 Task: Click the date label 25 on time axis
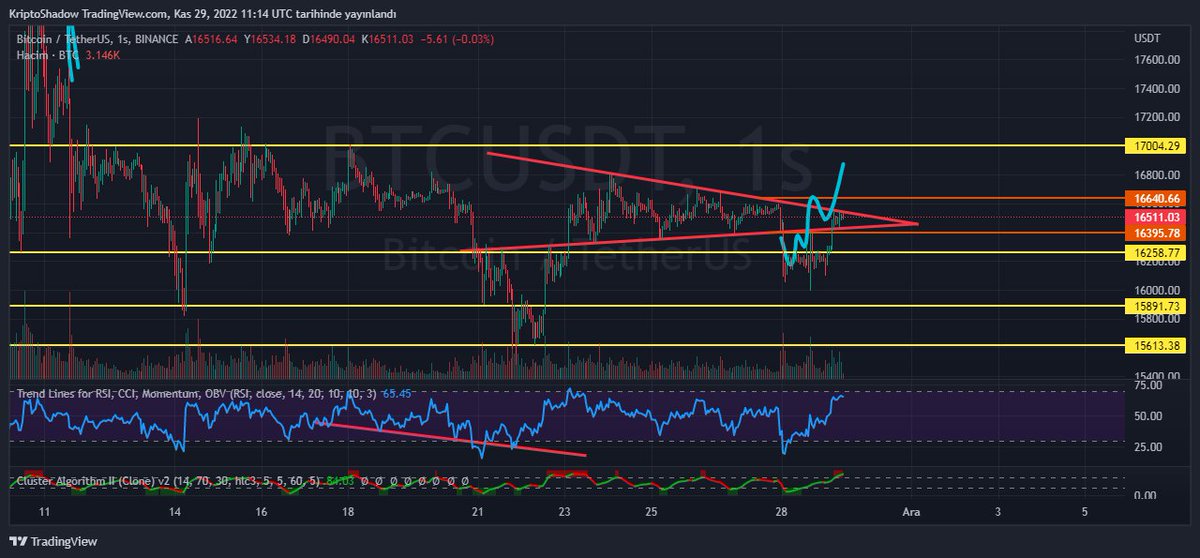pos(652,512)
